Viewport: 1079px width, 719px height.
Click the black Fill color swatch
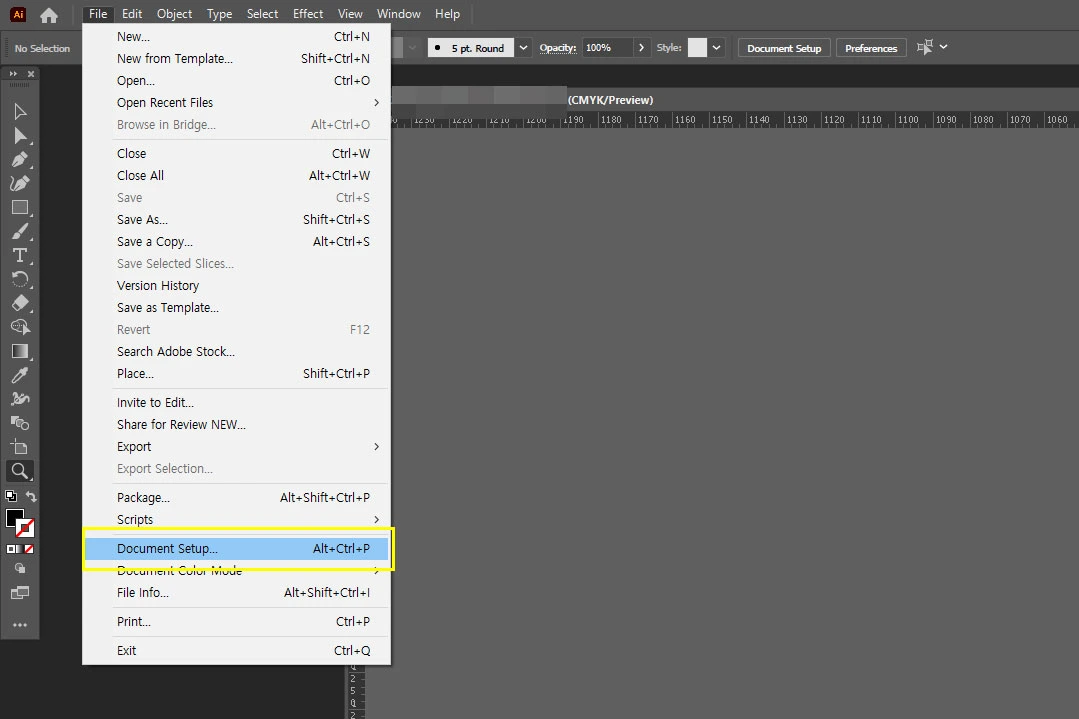[14, 517]
